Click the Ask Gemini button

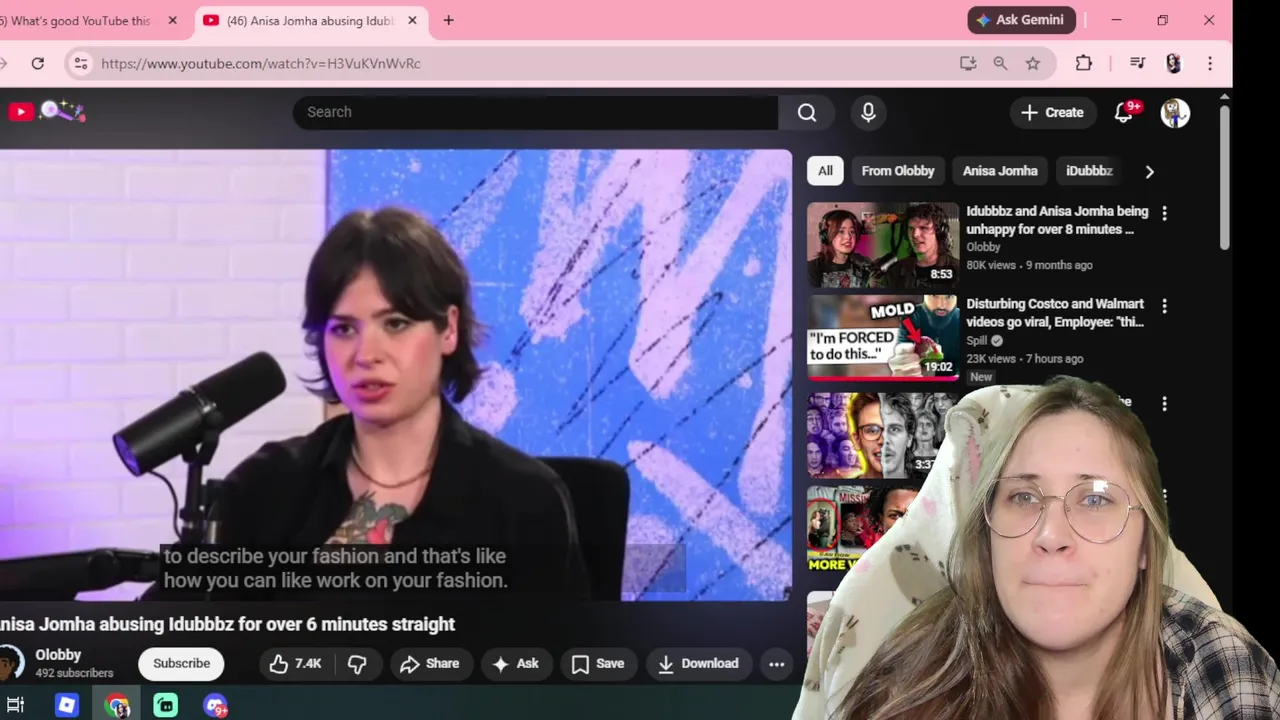click(1021, 20)
